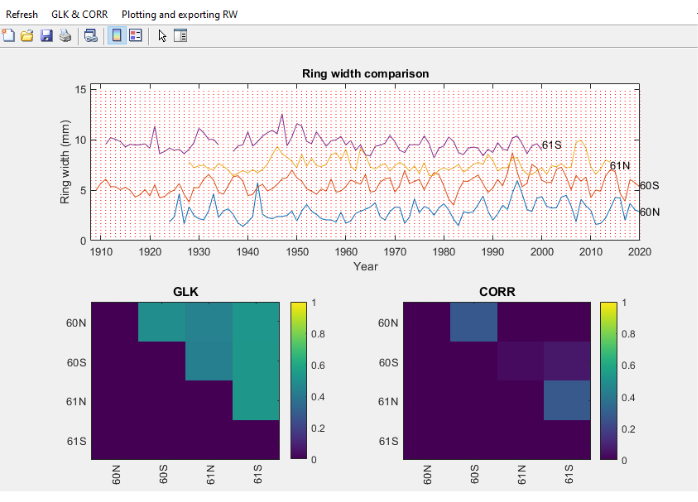The height and width of the screenshot is (502, 698).
Task: Toggle the Insert Legend toolbar icon
Action: tap(135, 36)
